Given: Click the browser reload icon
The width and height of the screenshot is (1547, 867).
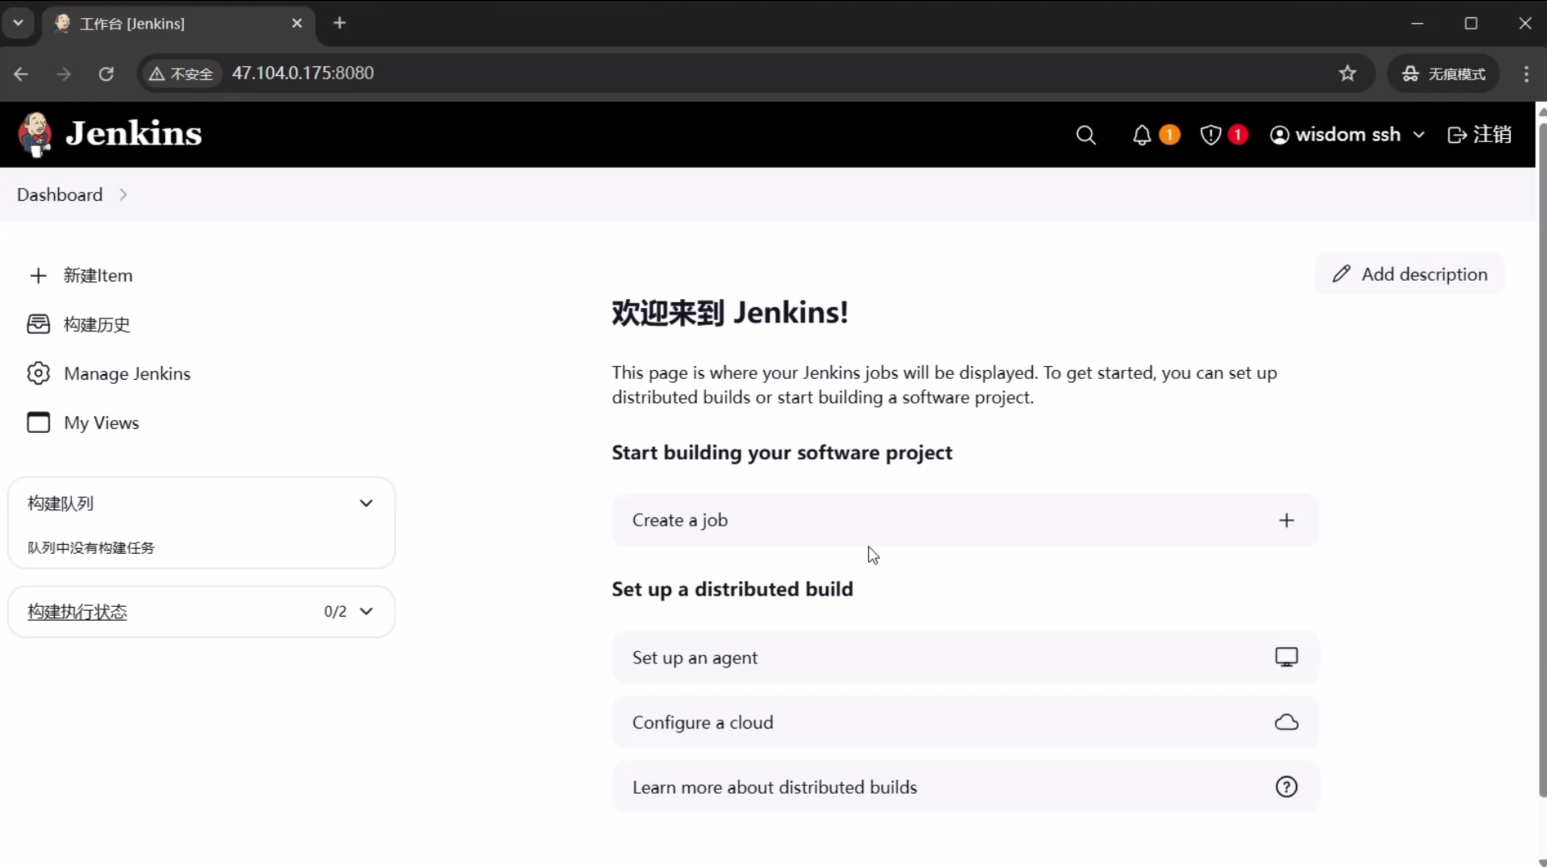Looking at the screenshot, I should coord(106,73).
